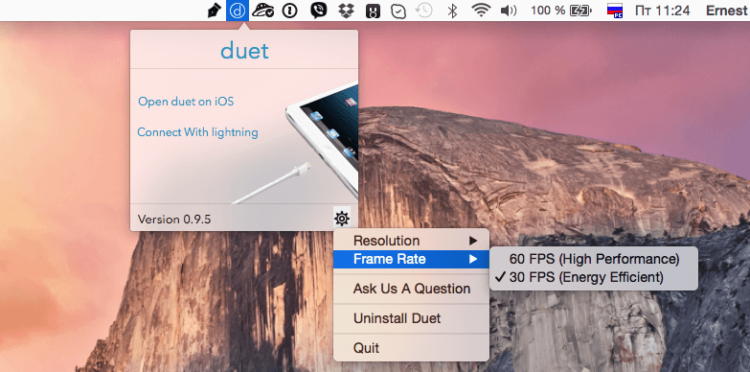Select the checked 30 FPS (Energy Efficient) option
This screenshot has width=750, height=372.
click(x=594, y=277)
